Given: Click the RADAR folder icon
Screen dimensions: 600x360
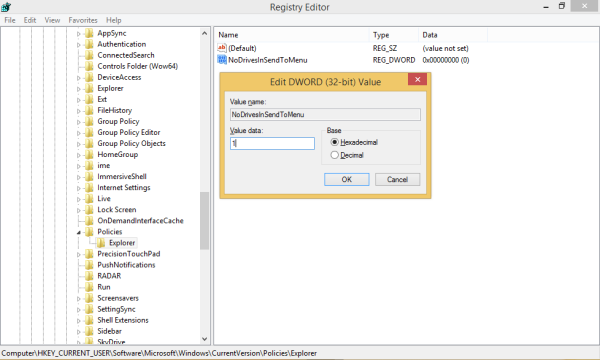Looking at the screenshot, I should pyautogui.click(x=89, y=276).
